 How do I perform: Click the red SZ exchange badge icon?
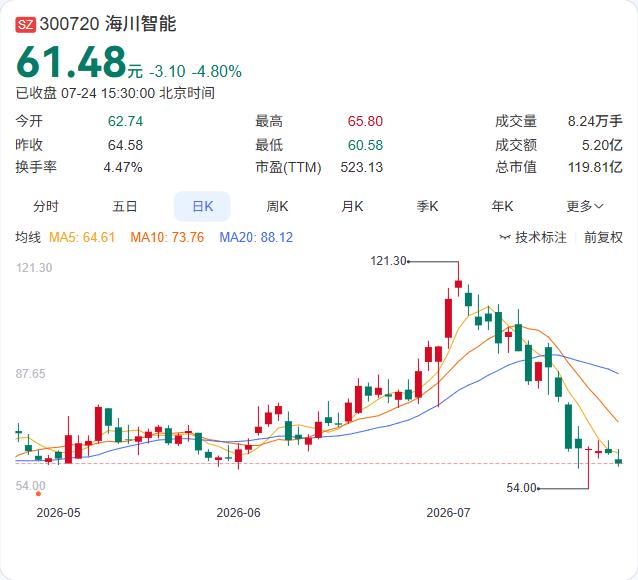pos(26,24)
